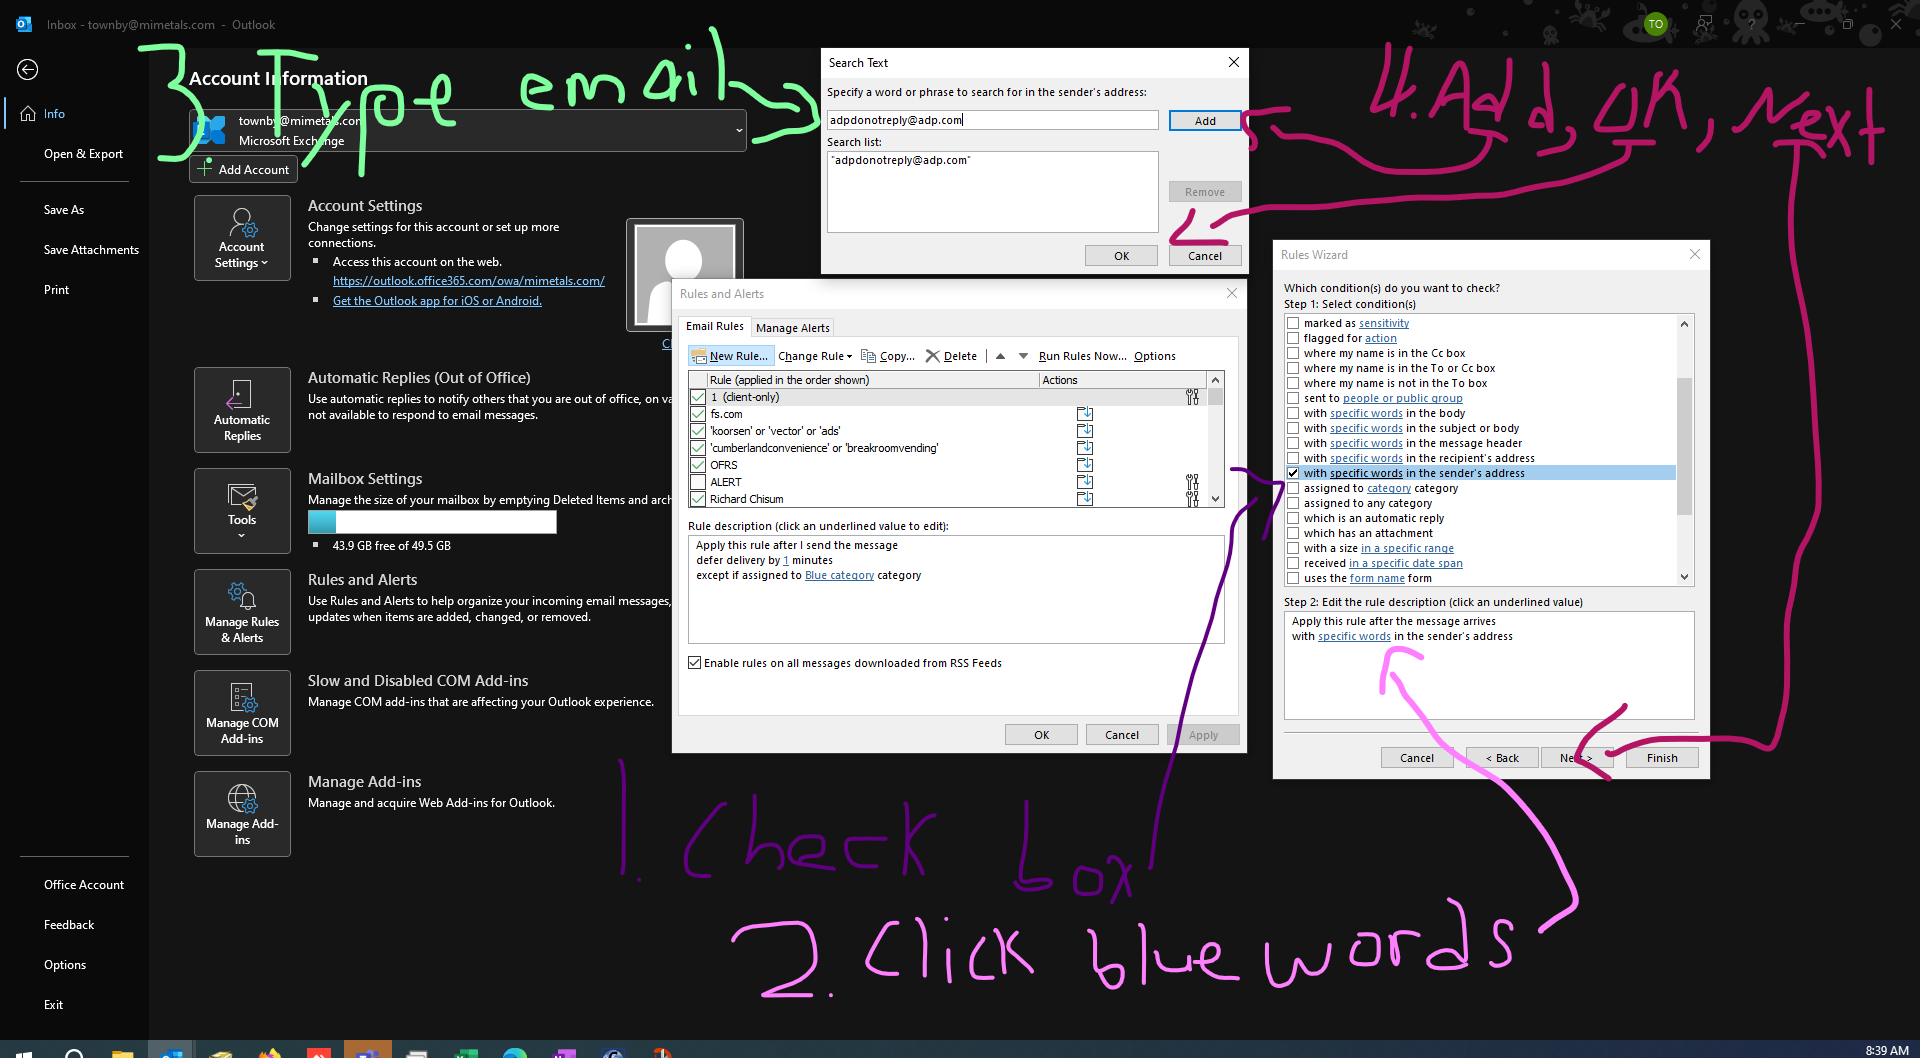Screen dimensions: 1920x1058
Task: Enable the ALERT rule checkbox
Action: 698,482
